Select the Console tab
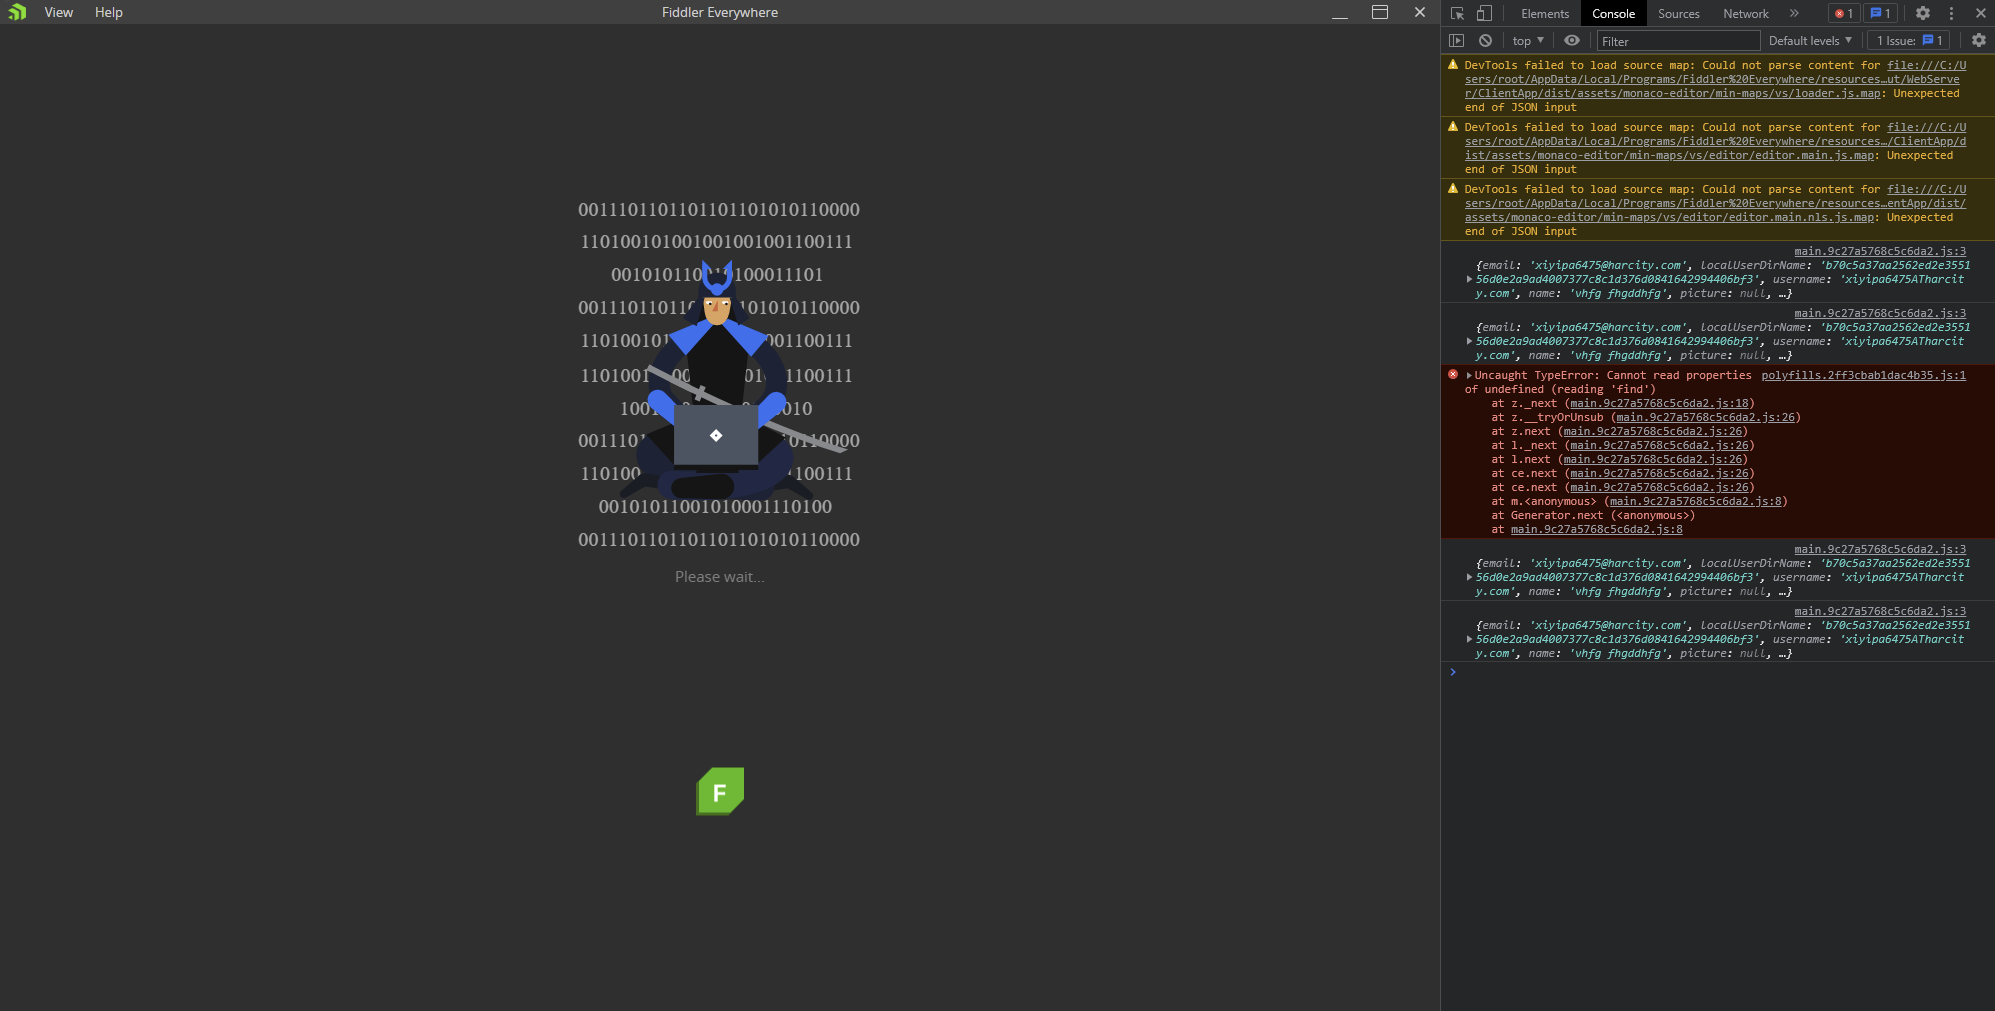 click(x=1613, y=13)
